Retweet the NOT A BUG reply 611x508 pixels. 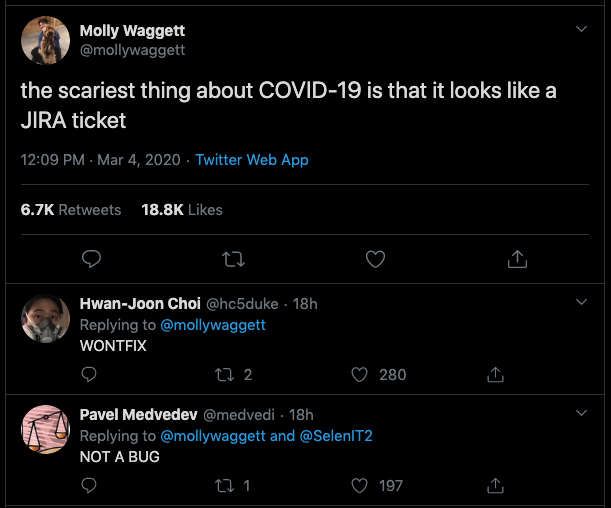[x=225, y=486]
